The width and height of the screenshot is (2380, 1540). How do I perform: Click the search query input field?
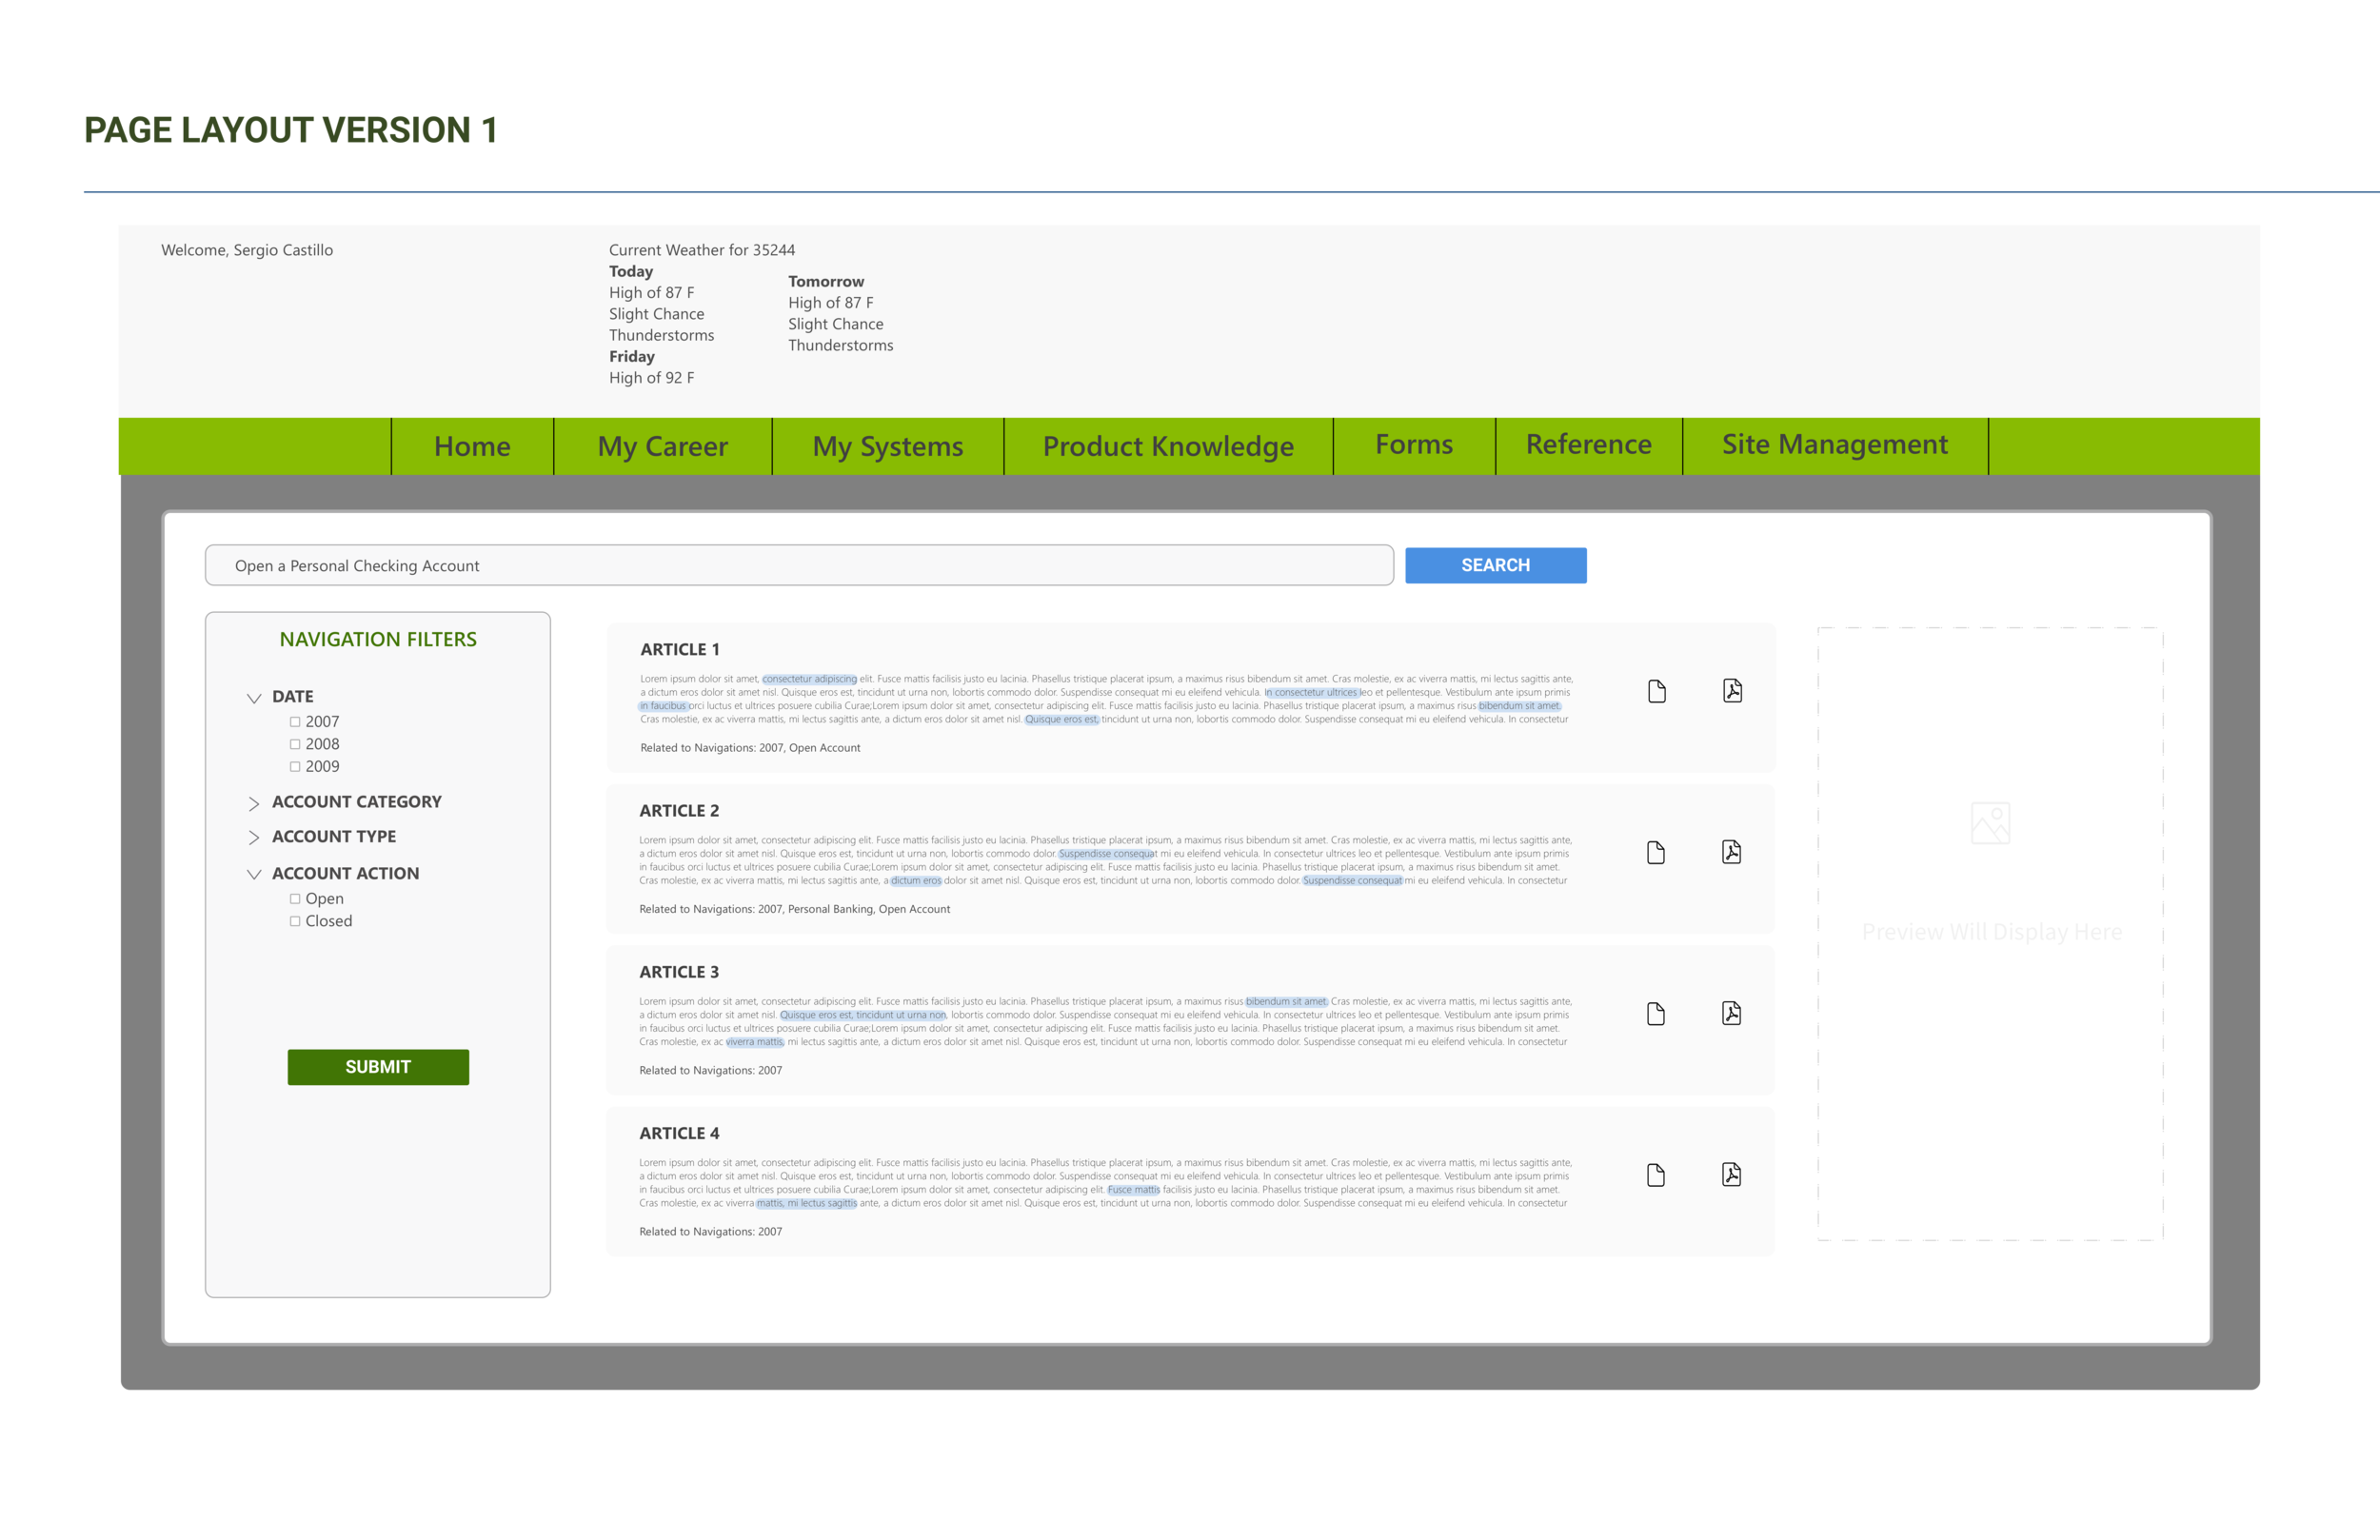coord(798,565)
